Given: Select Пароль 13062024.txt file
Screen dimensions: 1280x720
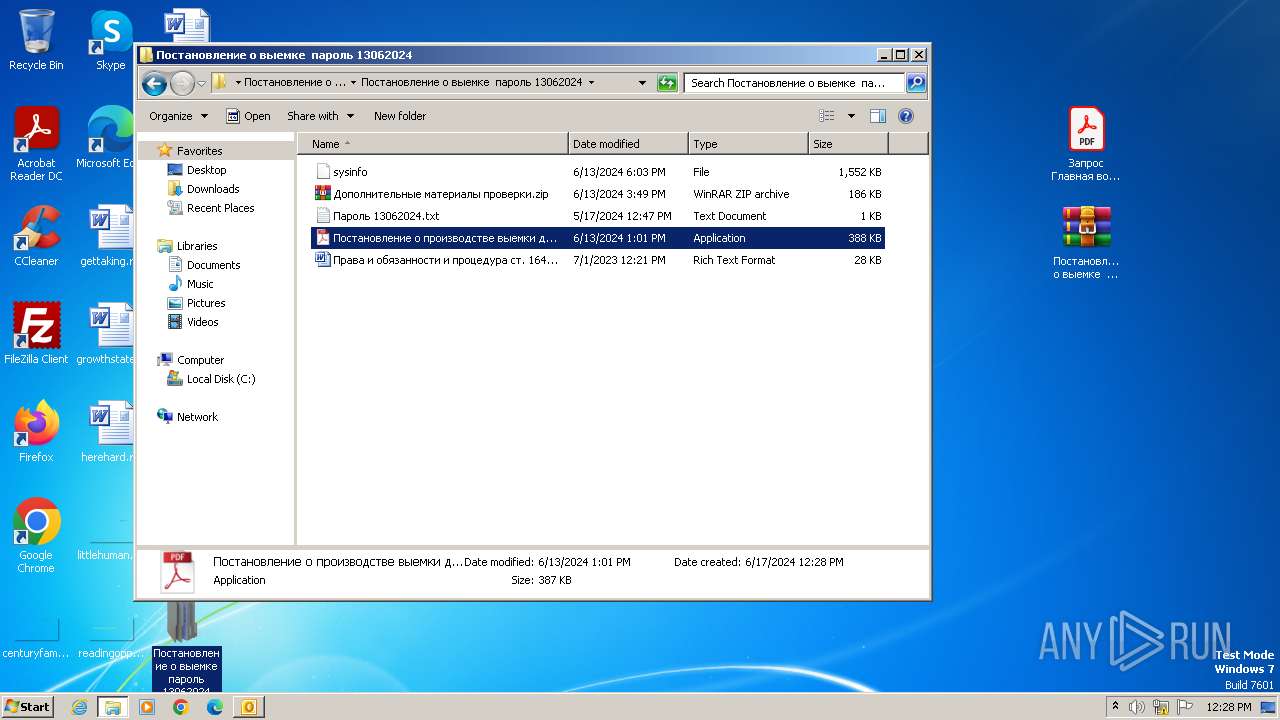Looking at the screenshot, I should pyautogui.click(x=598, y=216).
